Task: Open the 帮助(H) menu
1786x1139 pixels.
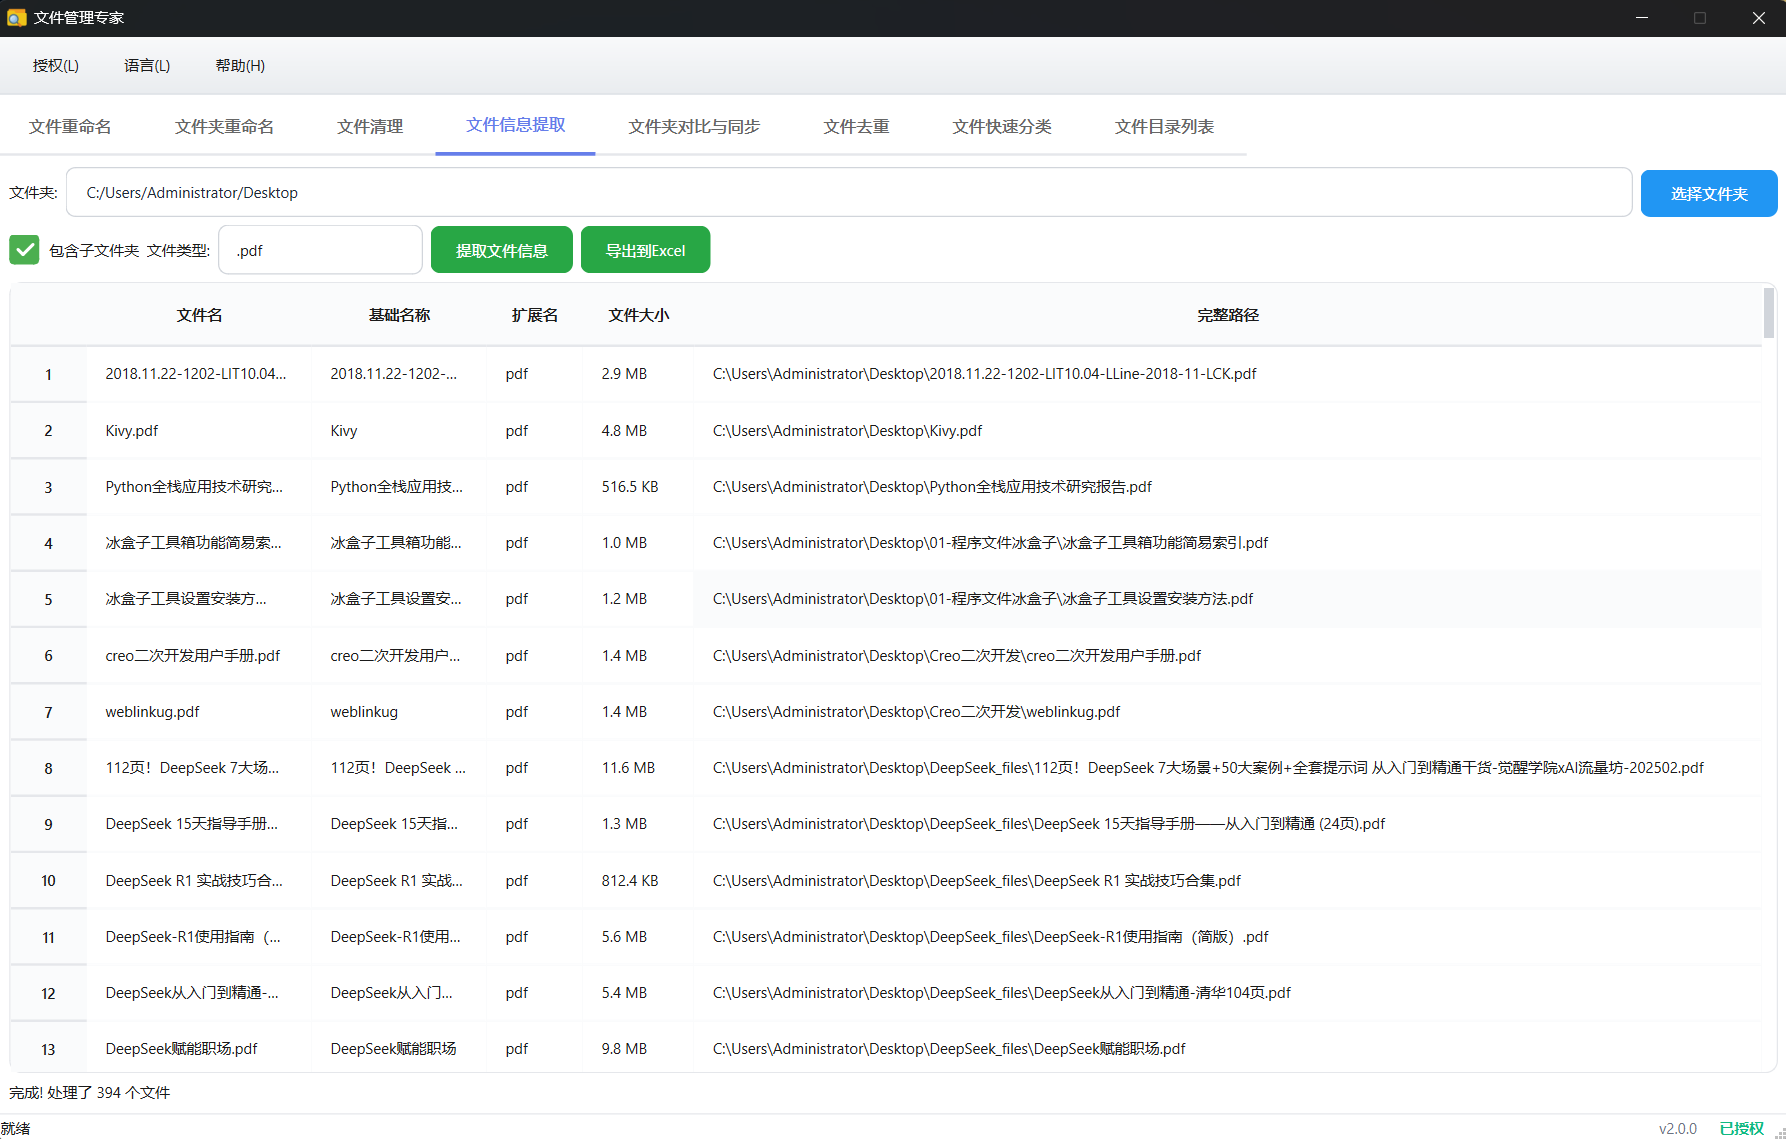Action: click(240, 66)
